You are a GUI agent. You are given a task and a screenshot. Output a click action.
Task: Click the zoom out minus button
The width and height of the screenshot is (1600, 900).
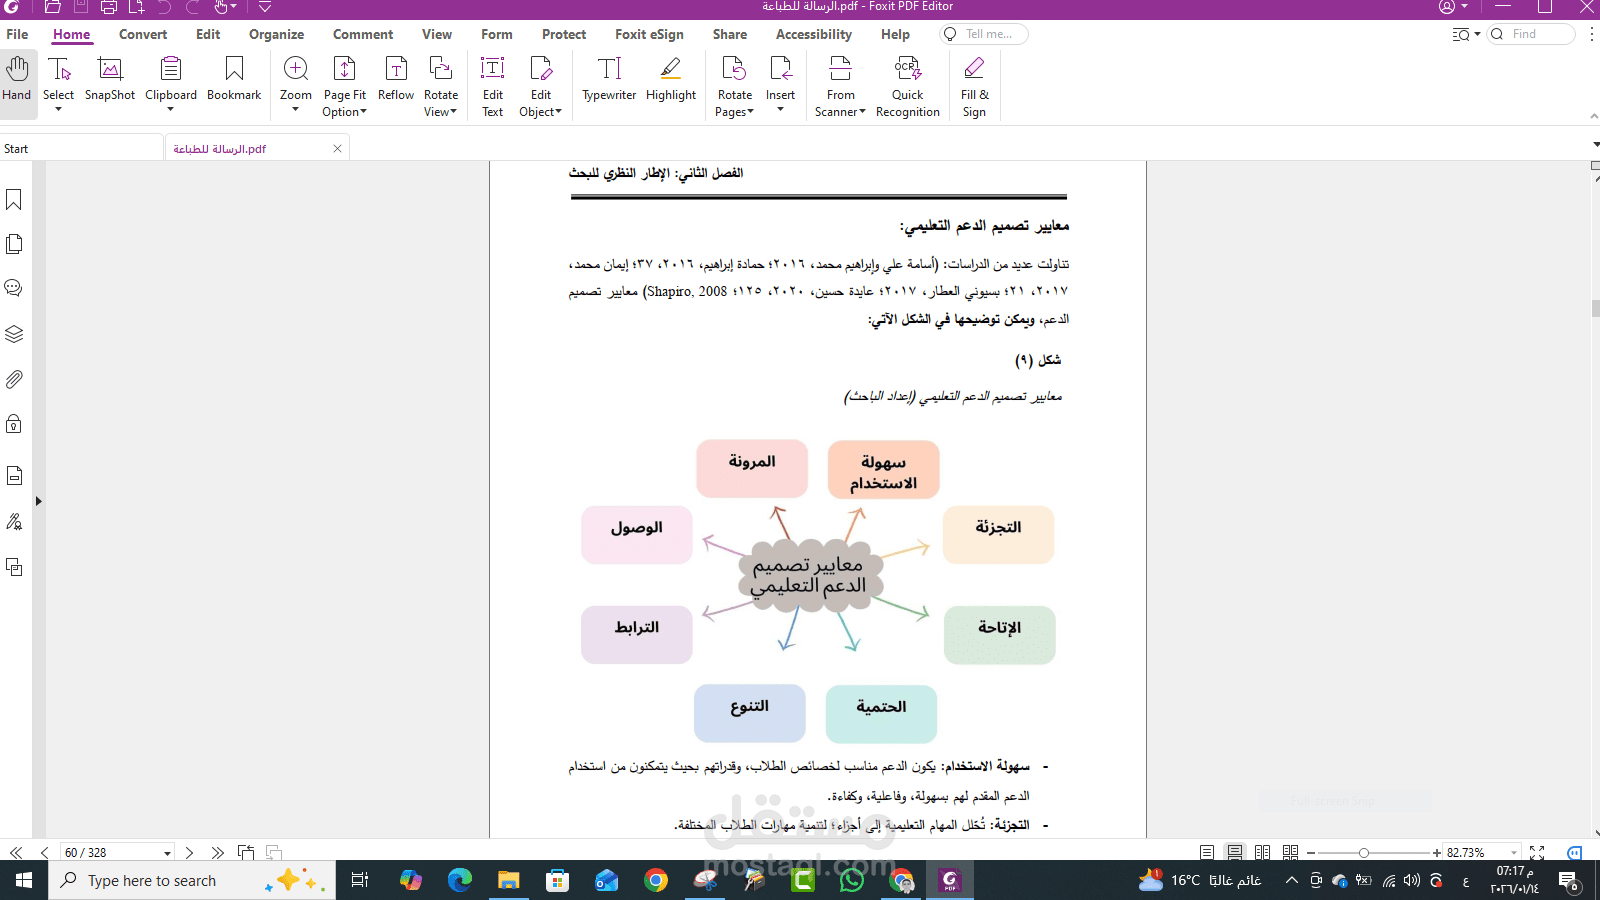point(1311,853)
